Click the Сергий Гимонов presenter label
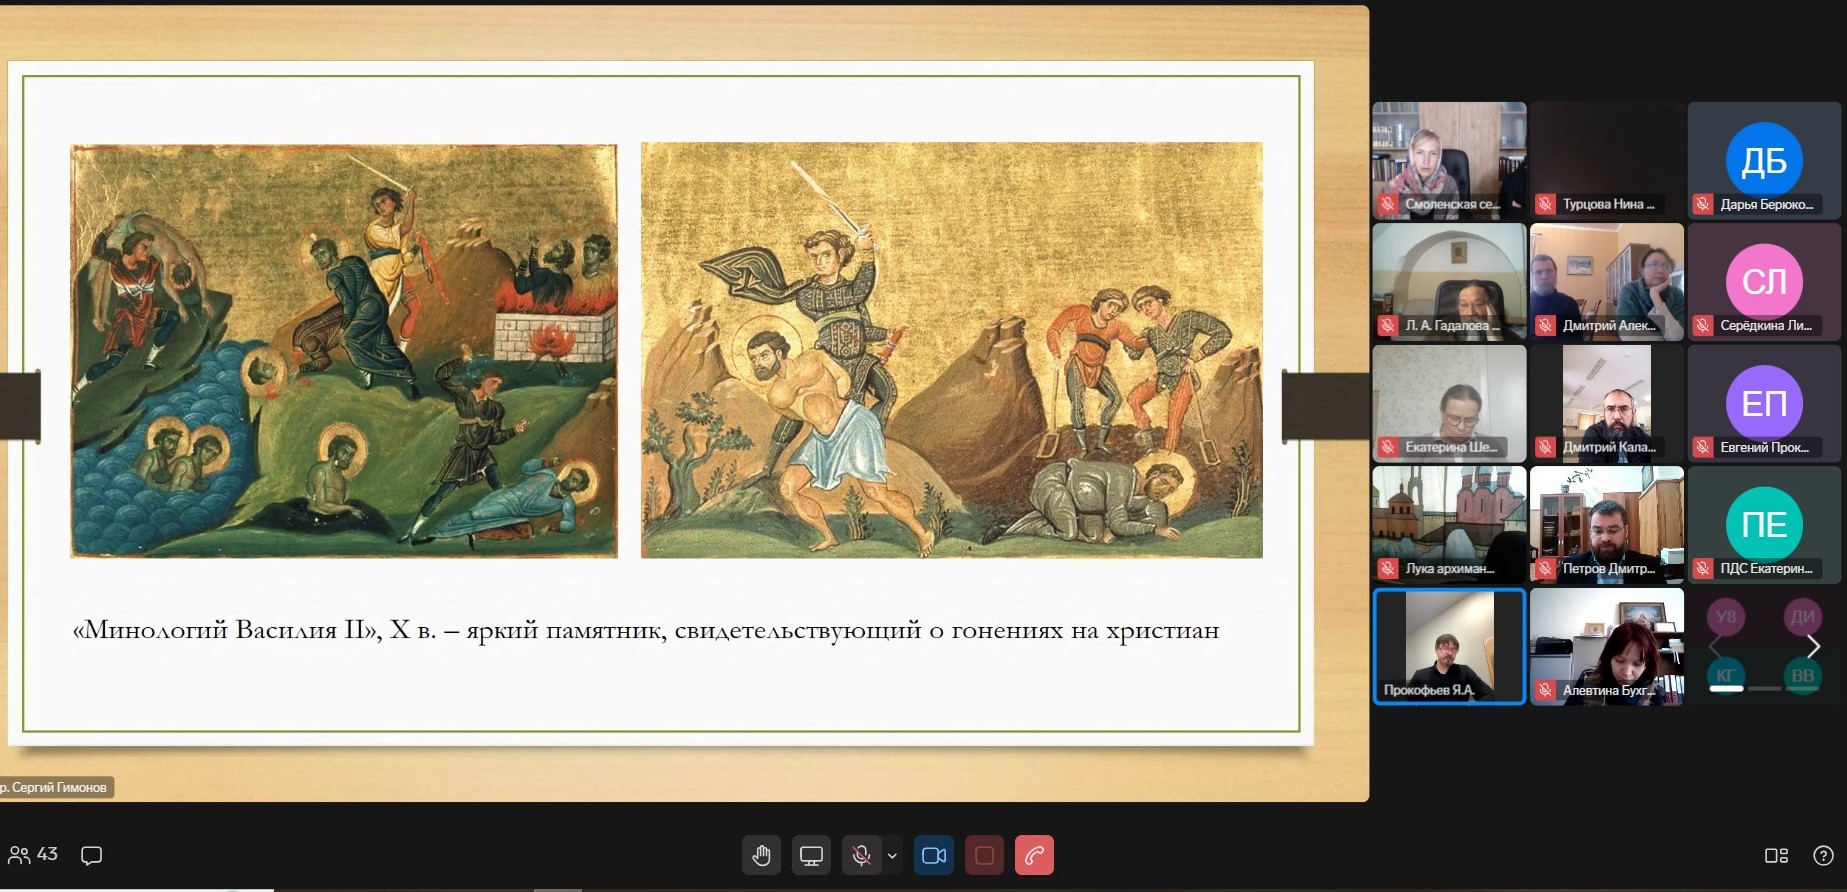 57,787
